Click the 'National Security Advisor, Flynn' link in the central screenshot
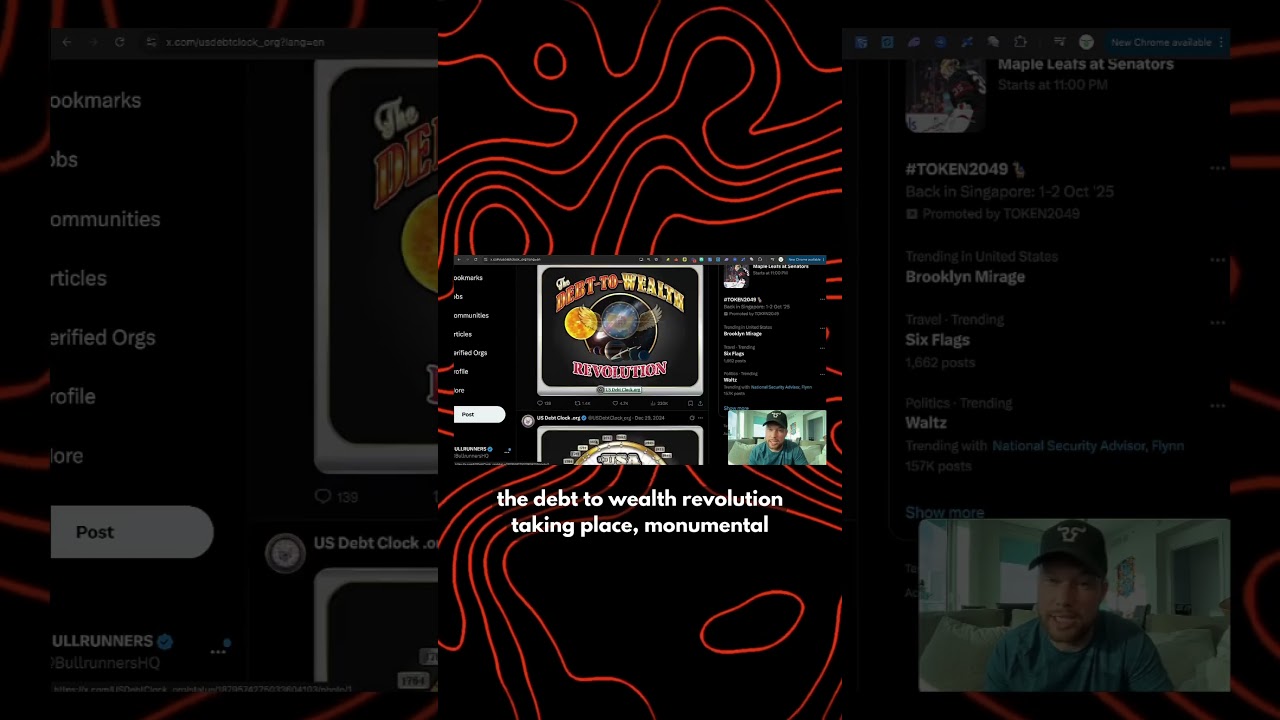The height and width of the screenshot is (720, 1280). point(782,387)
